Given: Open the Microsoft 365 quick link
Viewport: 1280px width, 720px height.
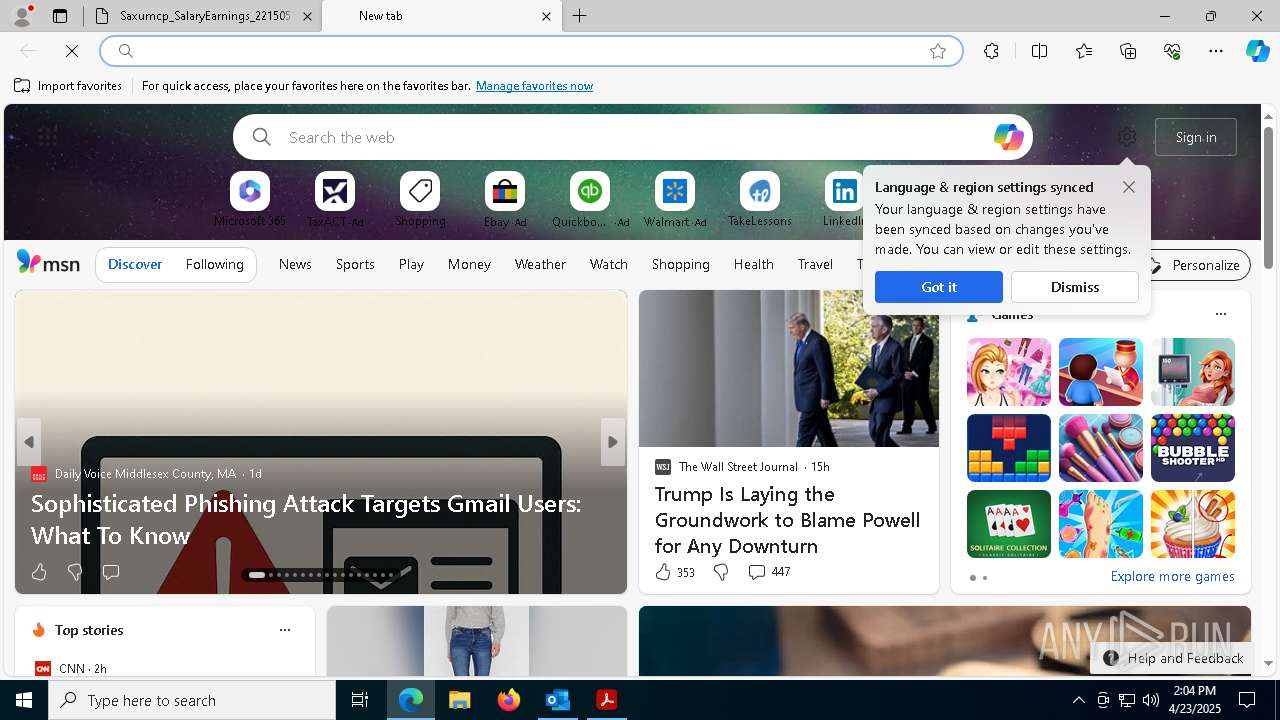Looking at the screenshot, I should point(250,200).
